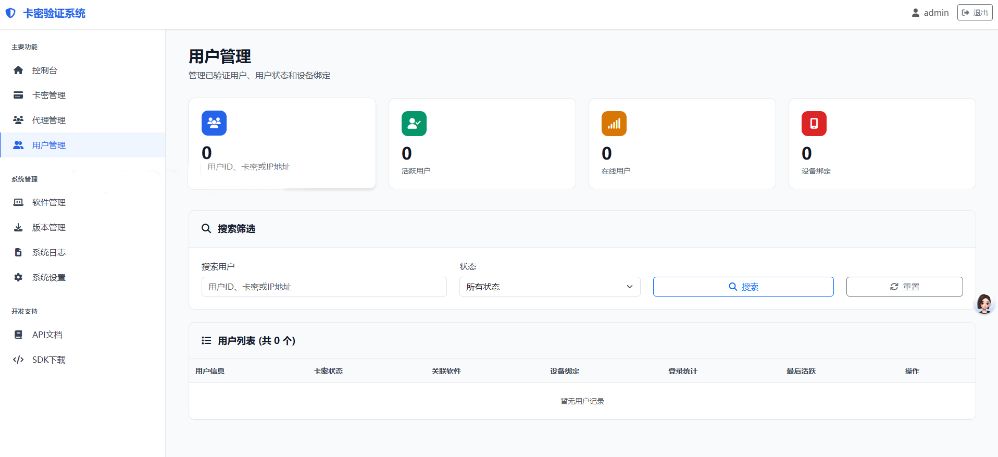Click the green 活跃用户 icon
998x457 pixels.
[414, 123]
